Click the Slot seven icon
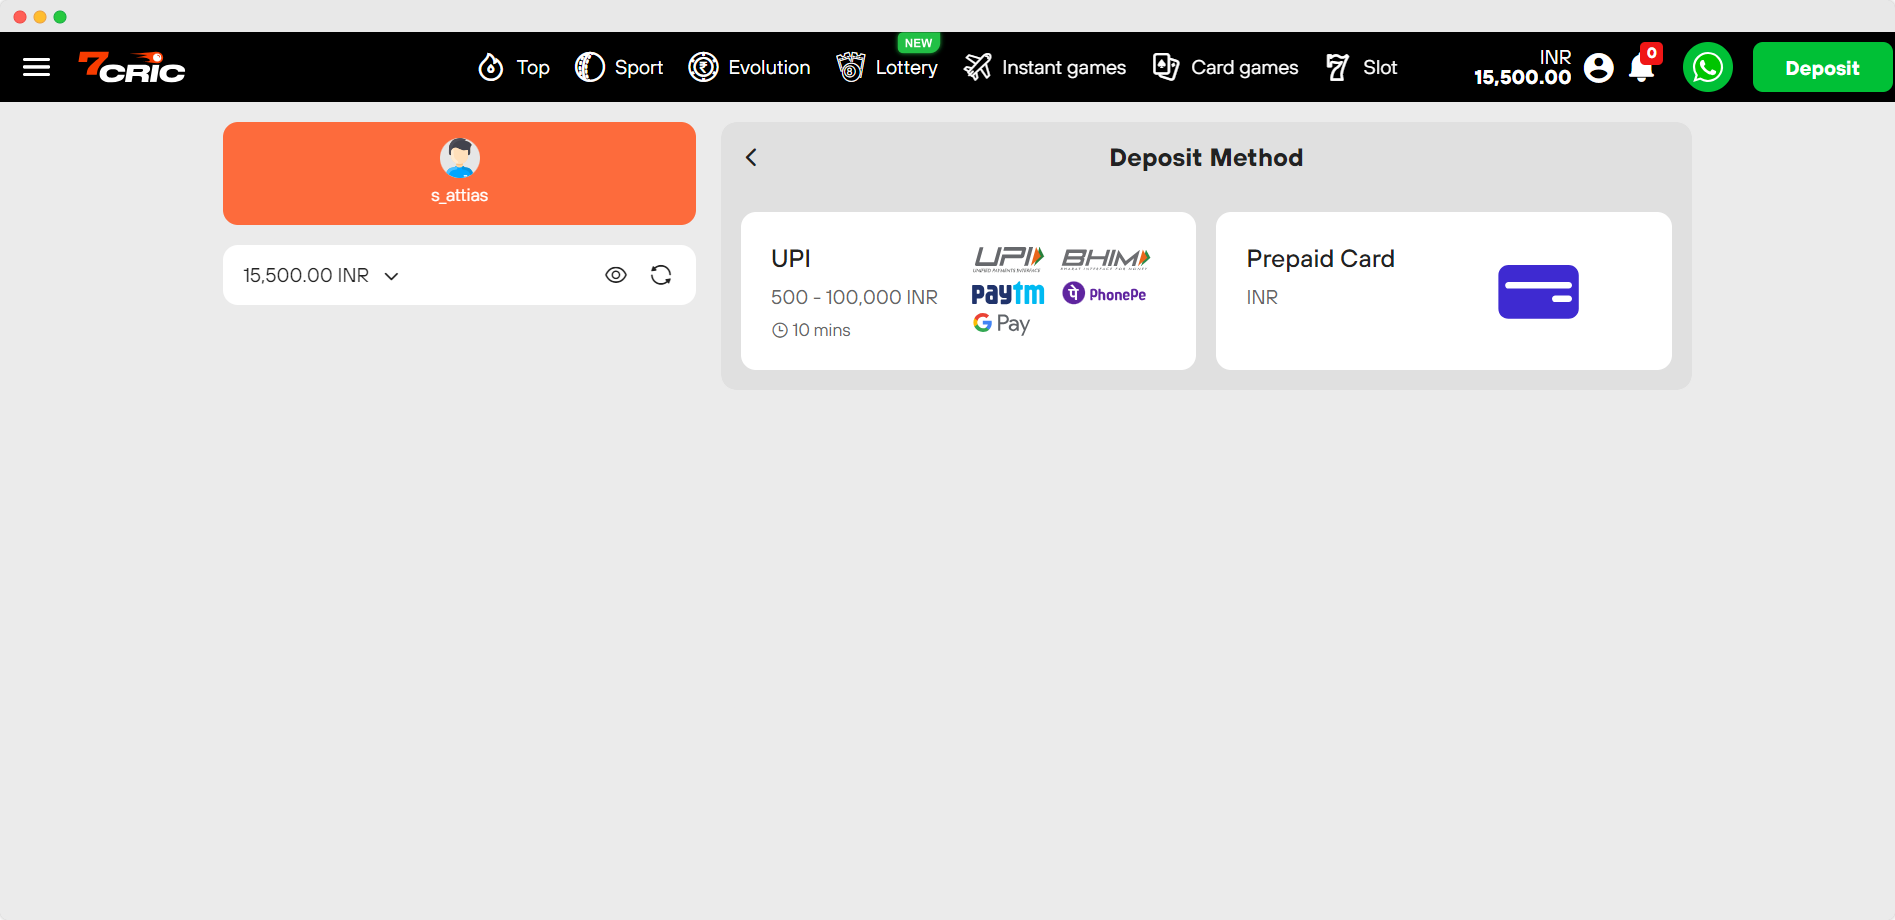Image resolution: width=1895 pixels, height=920 pixels. 1338,67
